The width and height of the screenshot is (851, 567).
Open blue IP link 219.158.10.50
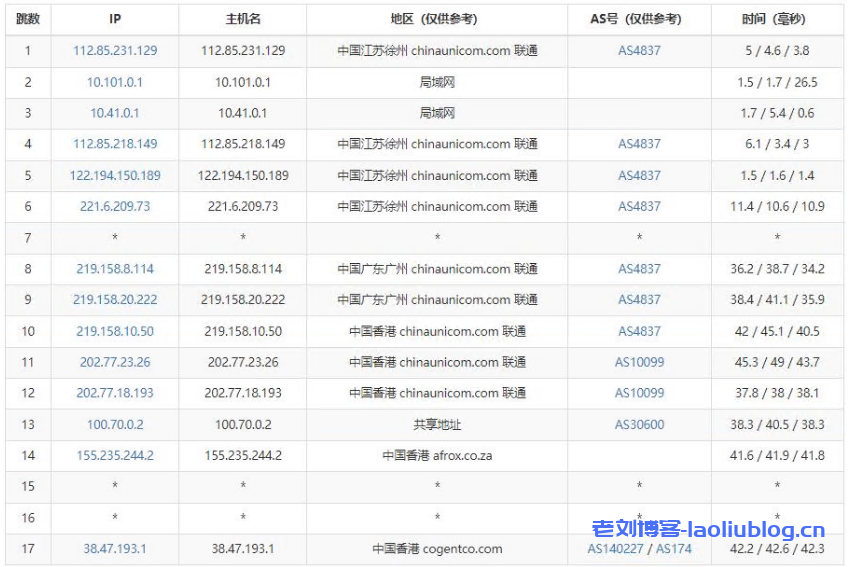(x=115, y=331)
